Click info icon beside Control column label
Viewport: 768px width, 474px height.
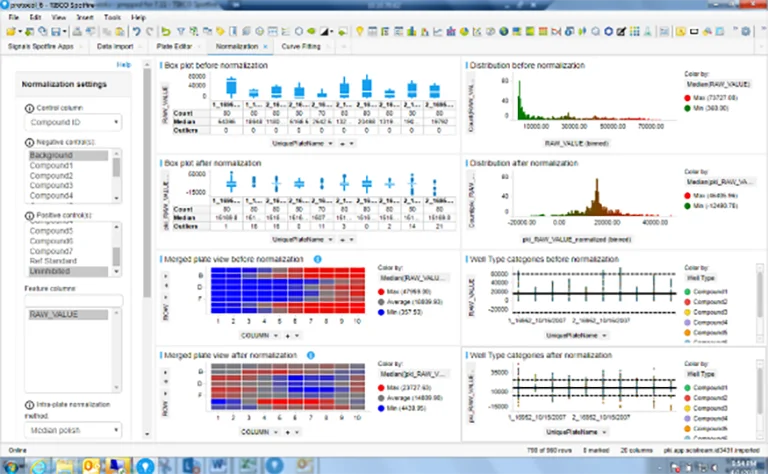[x=27, y=107]
